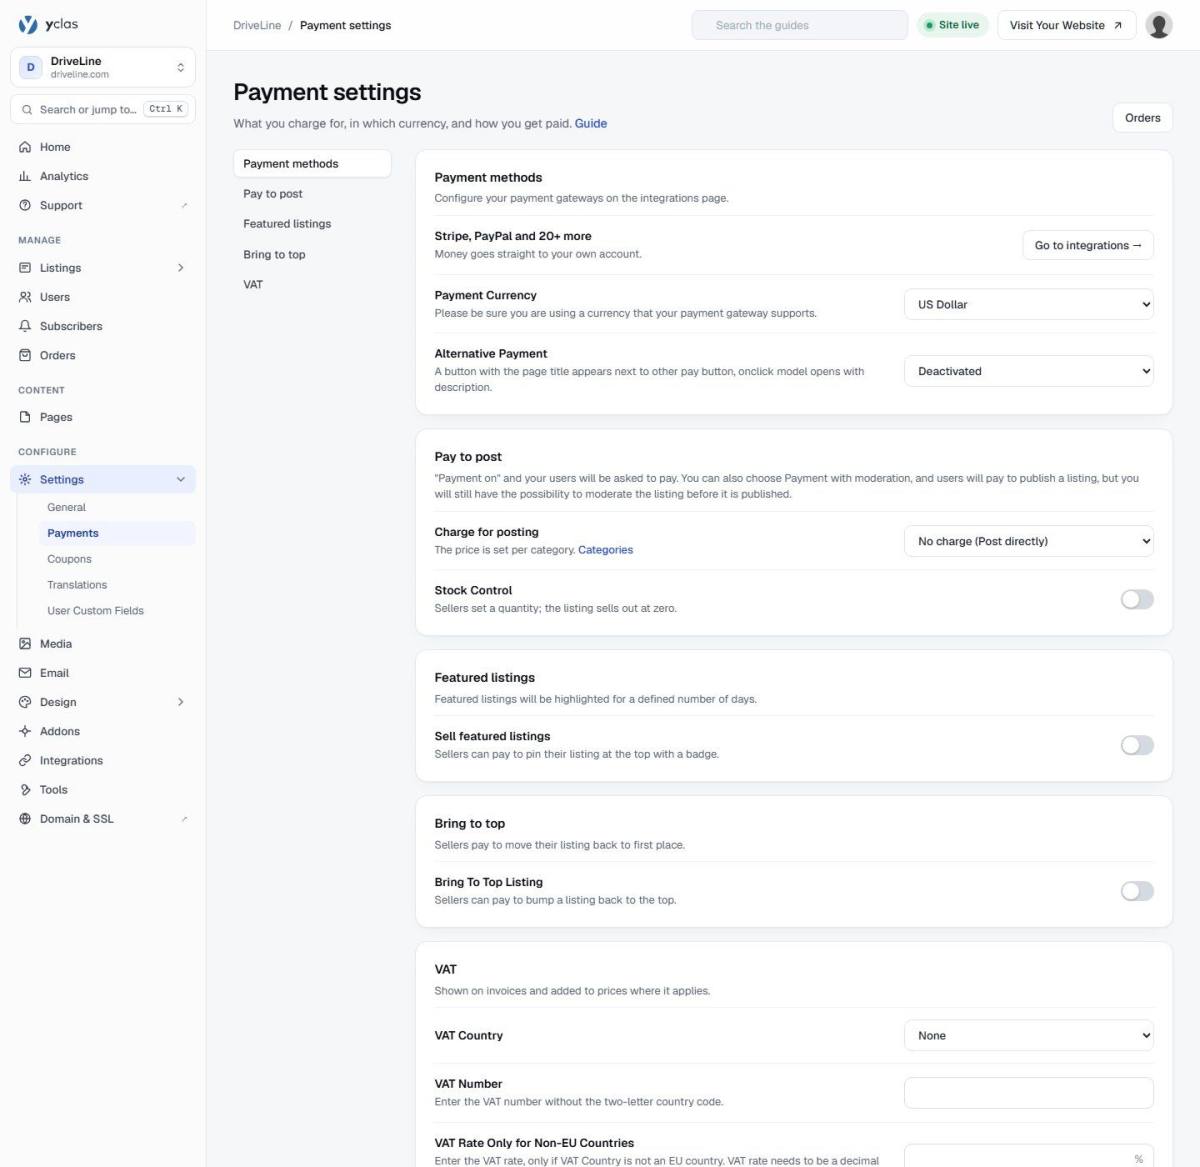
Task: Jump to Bring to top section
Action: pos(312,254)
